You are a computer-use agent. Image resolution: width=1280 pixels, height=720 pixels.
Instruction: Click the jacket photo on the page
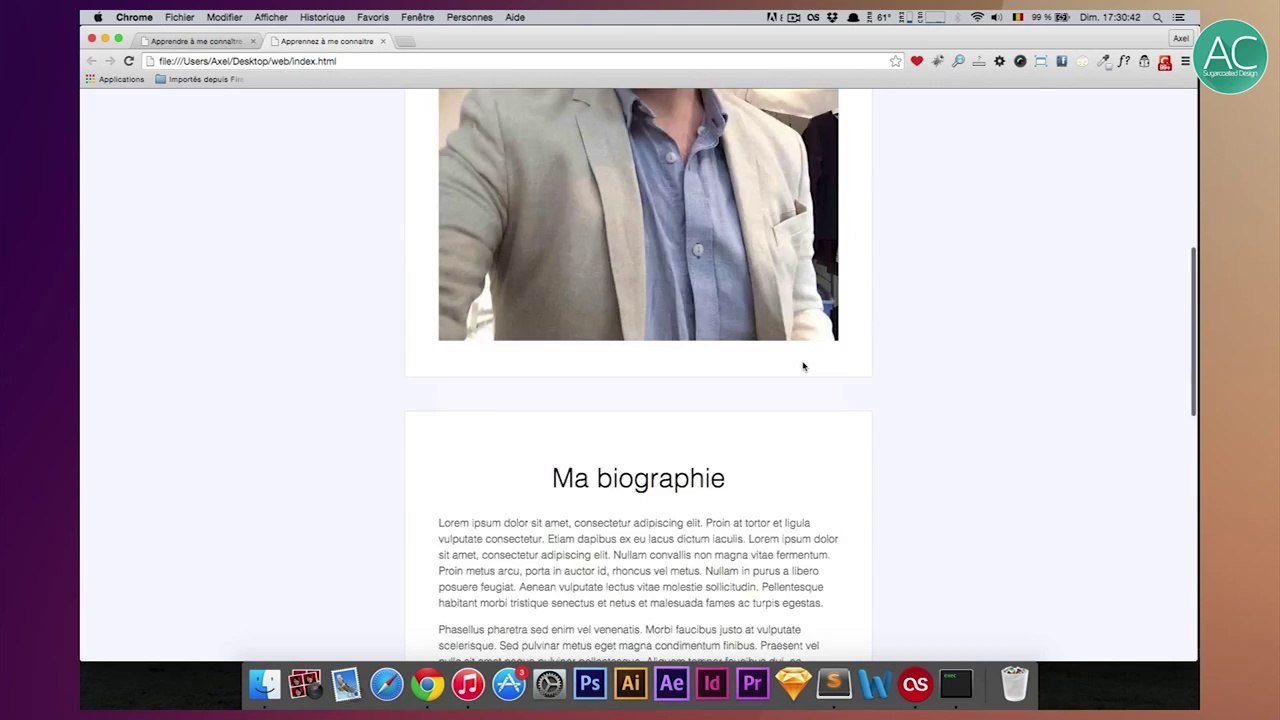638,214
